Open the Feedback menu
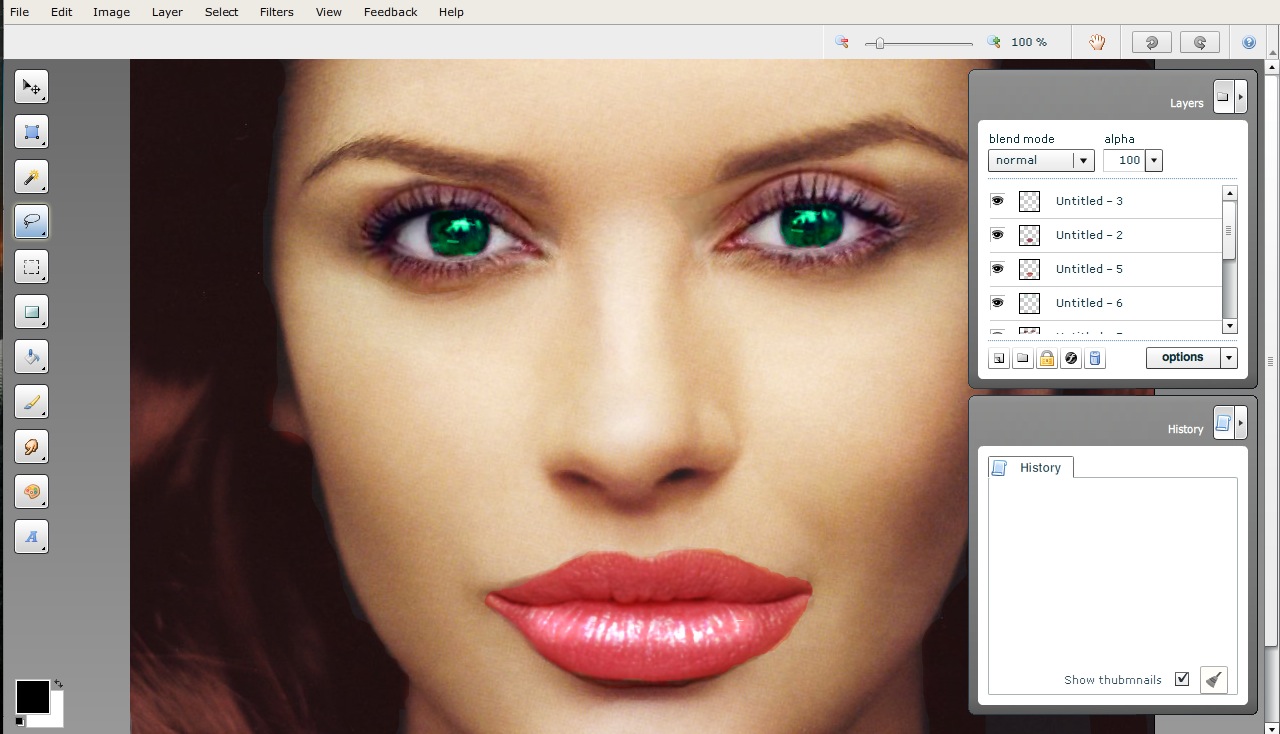The image size is (1280, 734). 390,12
